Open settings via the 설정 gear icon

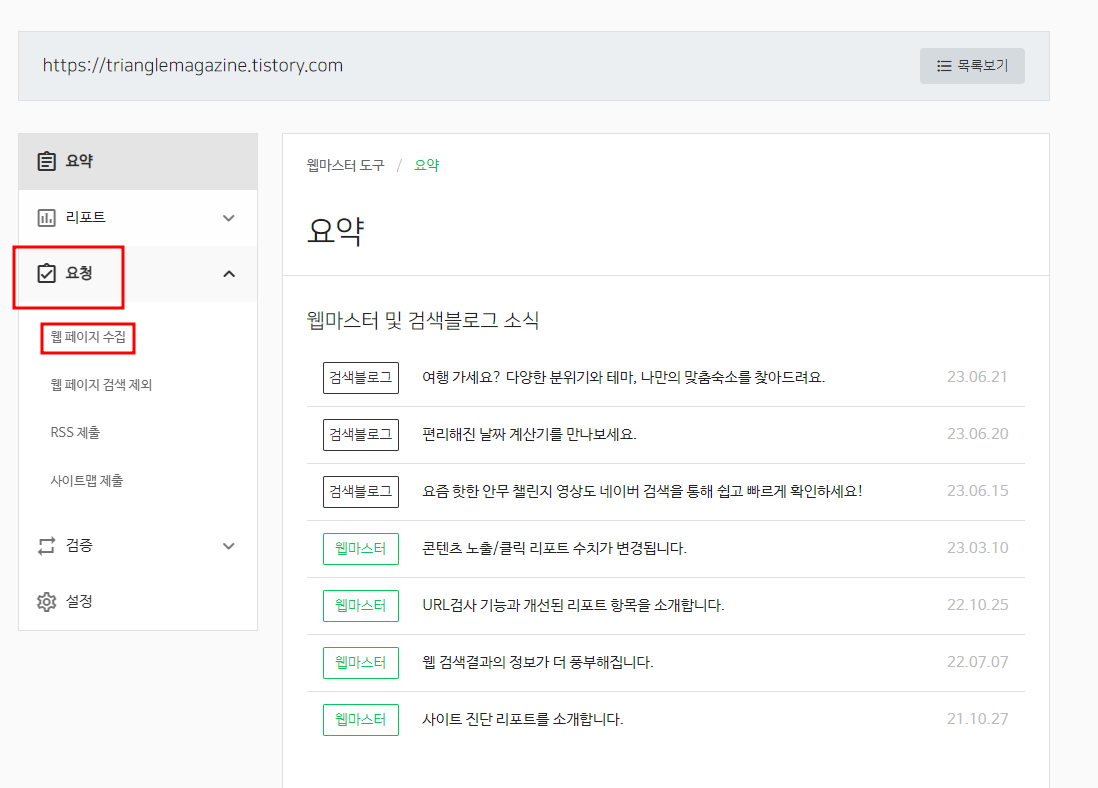click(46, 601)
